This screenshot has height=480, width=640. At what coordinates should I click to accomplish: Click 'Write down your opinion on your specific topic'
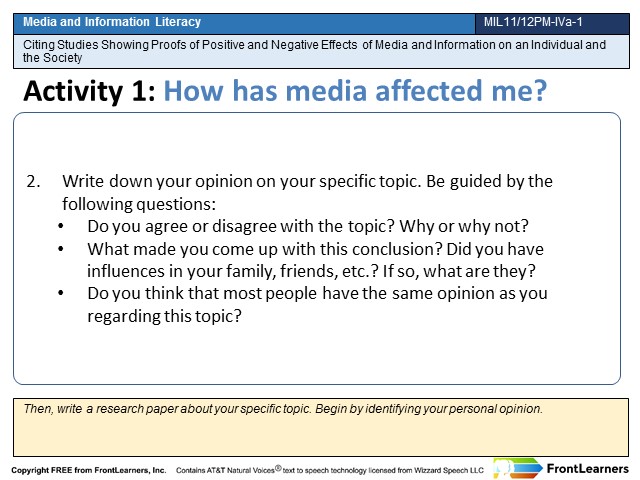coord(242,181)
